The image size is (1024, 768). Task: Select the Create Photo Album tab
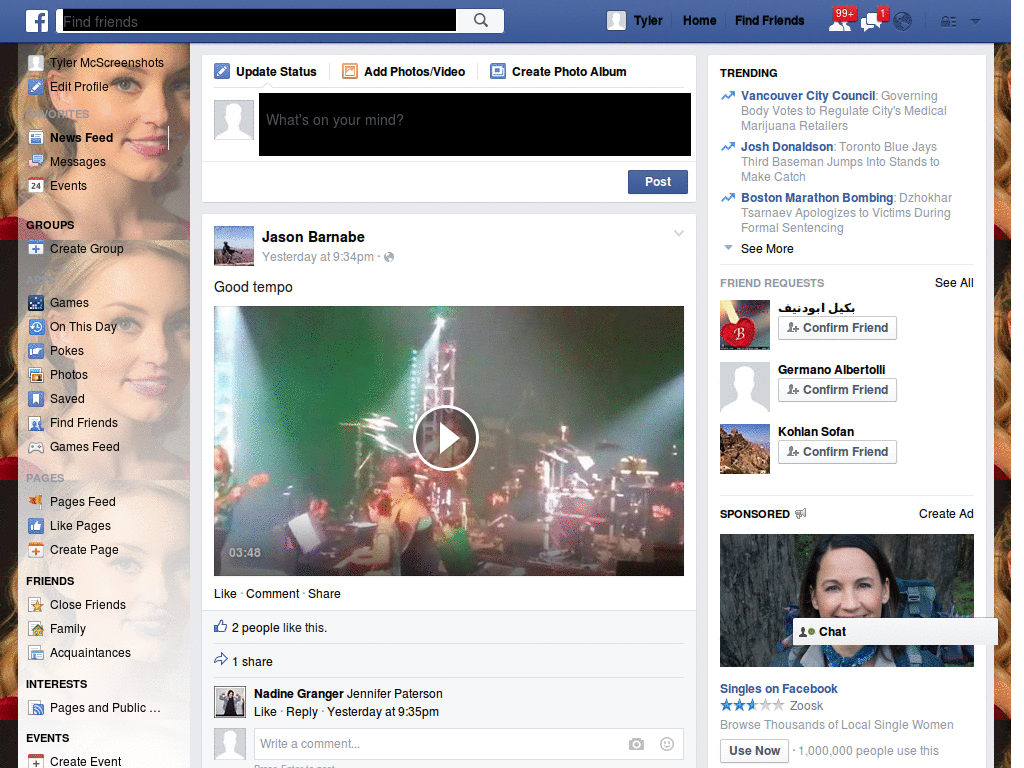[x=558, y=72]
